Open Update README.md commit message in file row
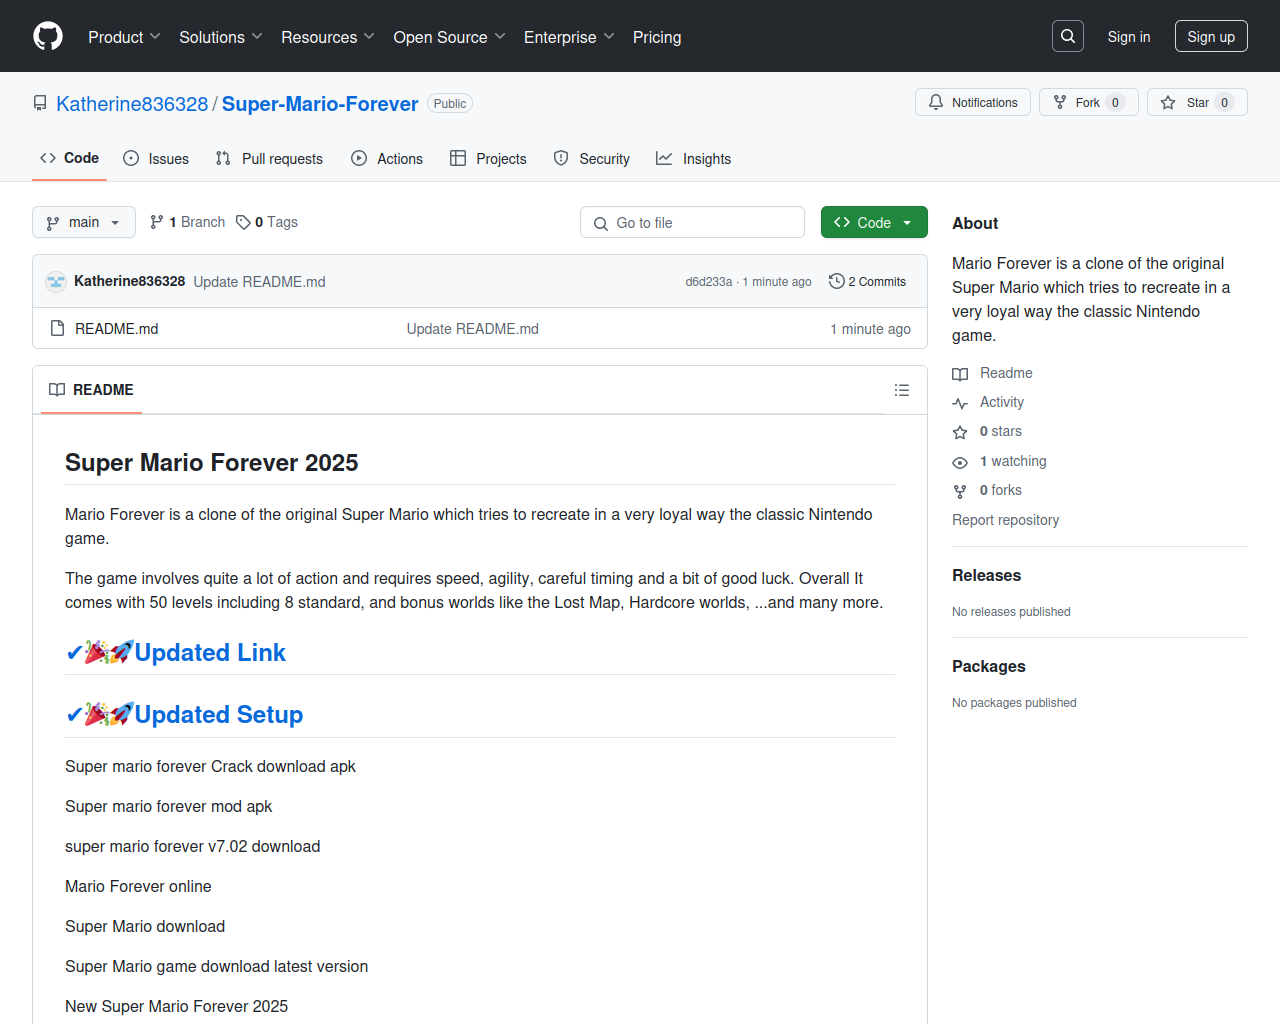1280x1024 pixels. (x=473, y=329)
